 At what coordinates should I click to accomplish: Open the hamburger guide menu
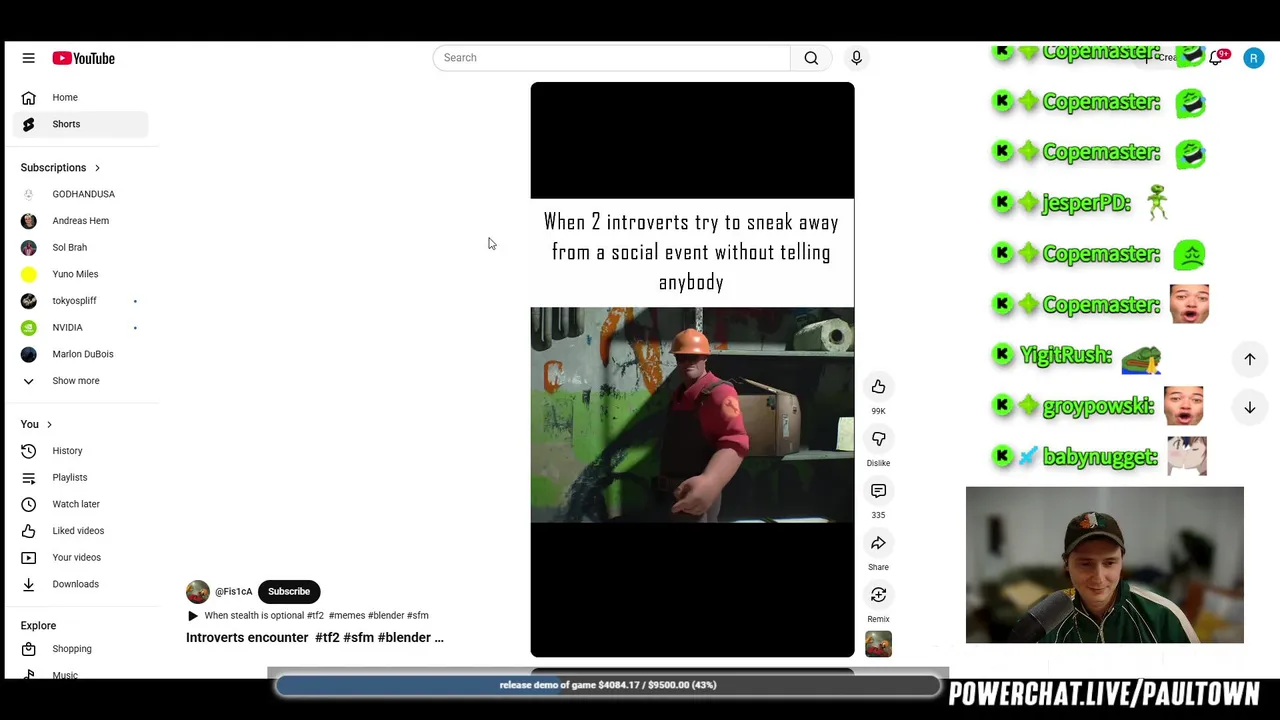[x=28, y=58]
